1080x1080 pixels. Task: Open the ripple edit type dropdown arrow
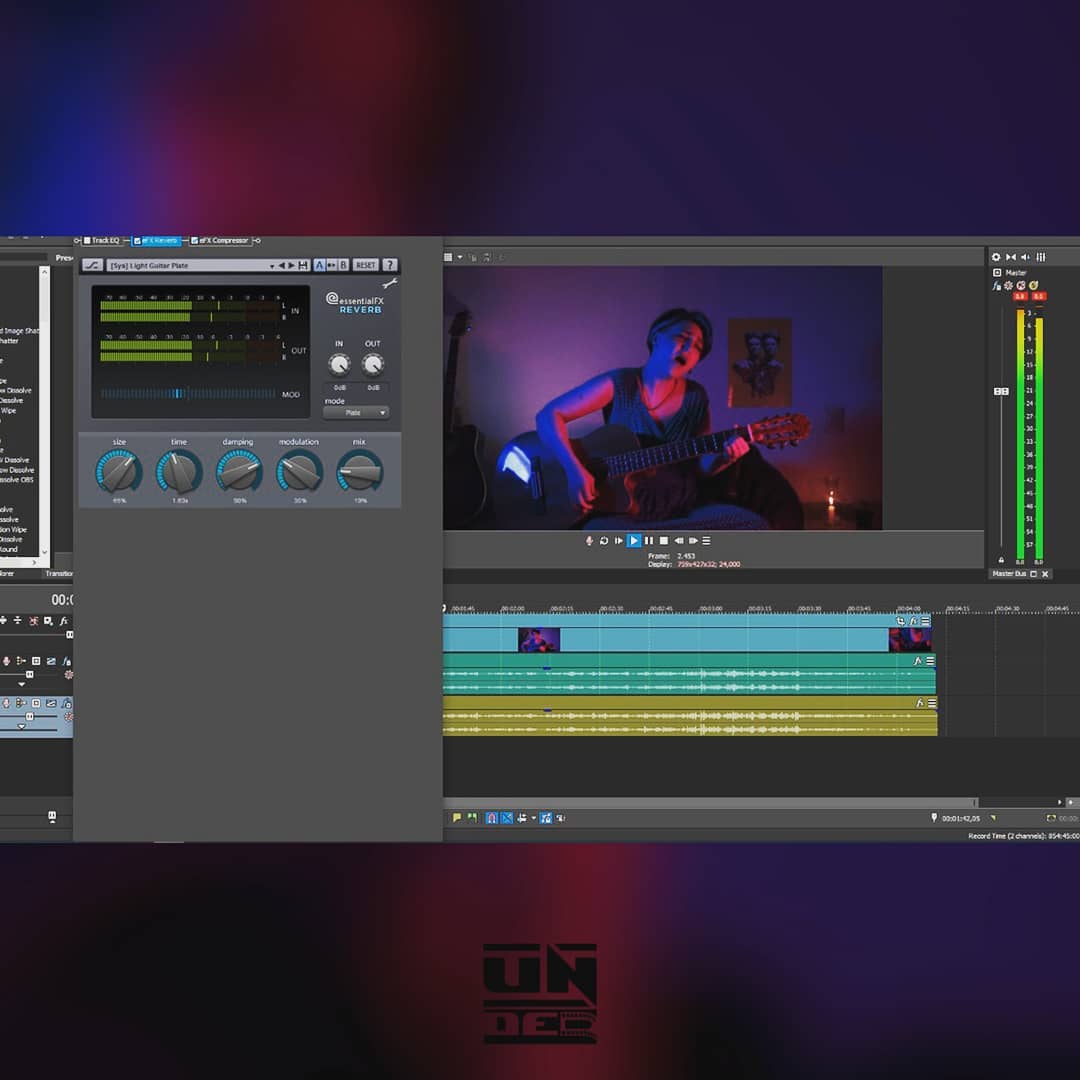click(x=533, y=818)
